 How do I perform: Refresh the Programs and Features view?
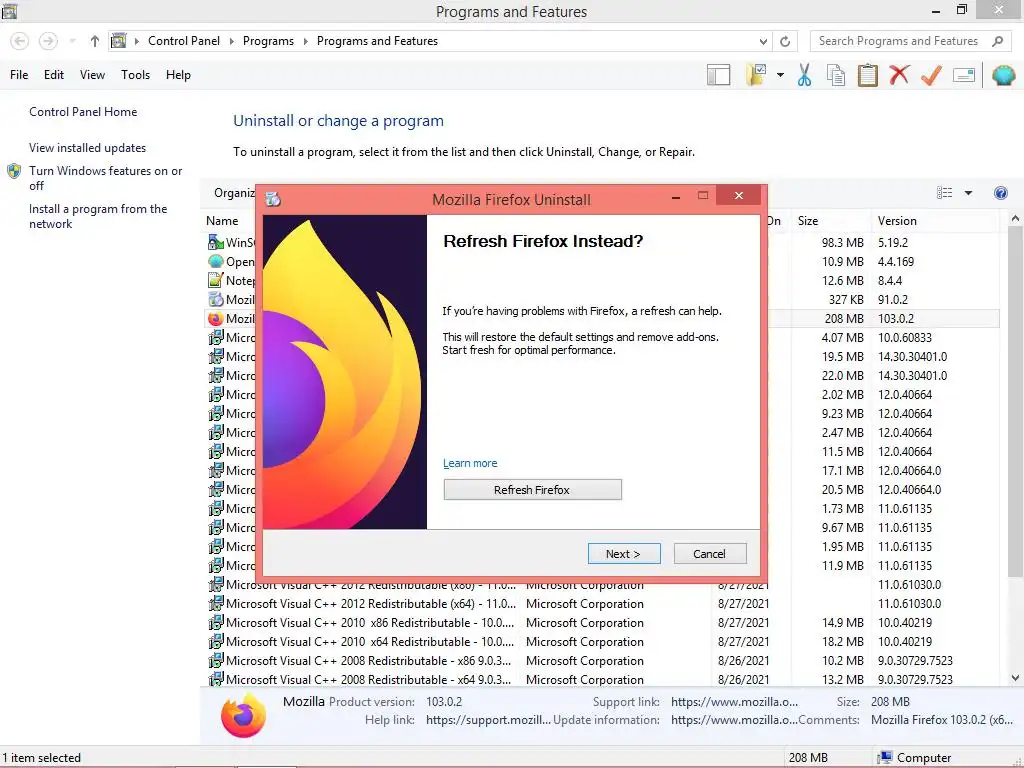point(785,41)
